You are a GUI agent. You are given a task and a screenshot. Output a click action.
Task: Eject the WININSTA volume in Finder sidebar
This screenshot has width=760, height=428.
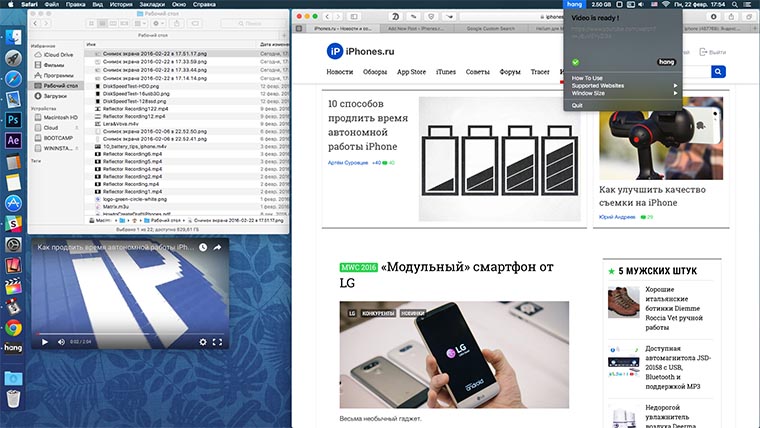point(77,148)
